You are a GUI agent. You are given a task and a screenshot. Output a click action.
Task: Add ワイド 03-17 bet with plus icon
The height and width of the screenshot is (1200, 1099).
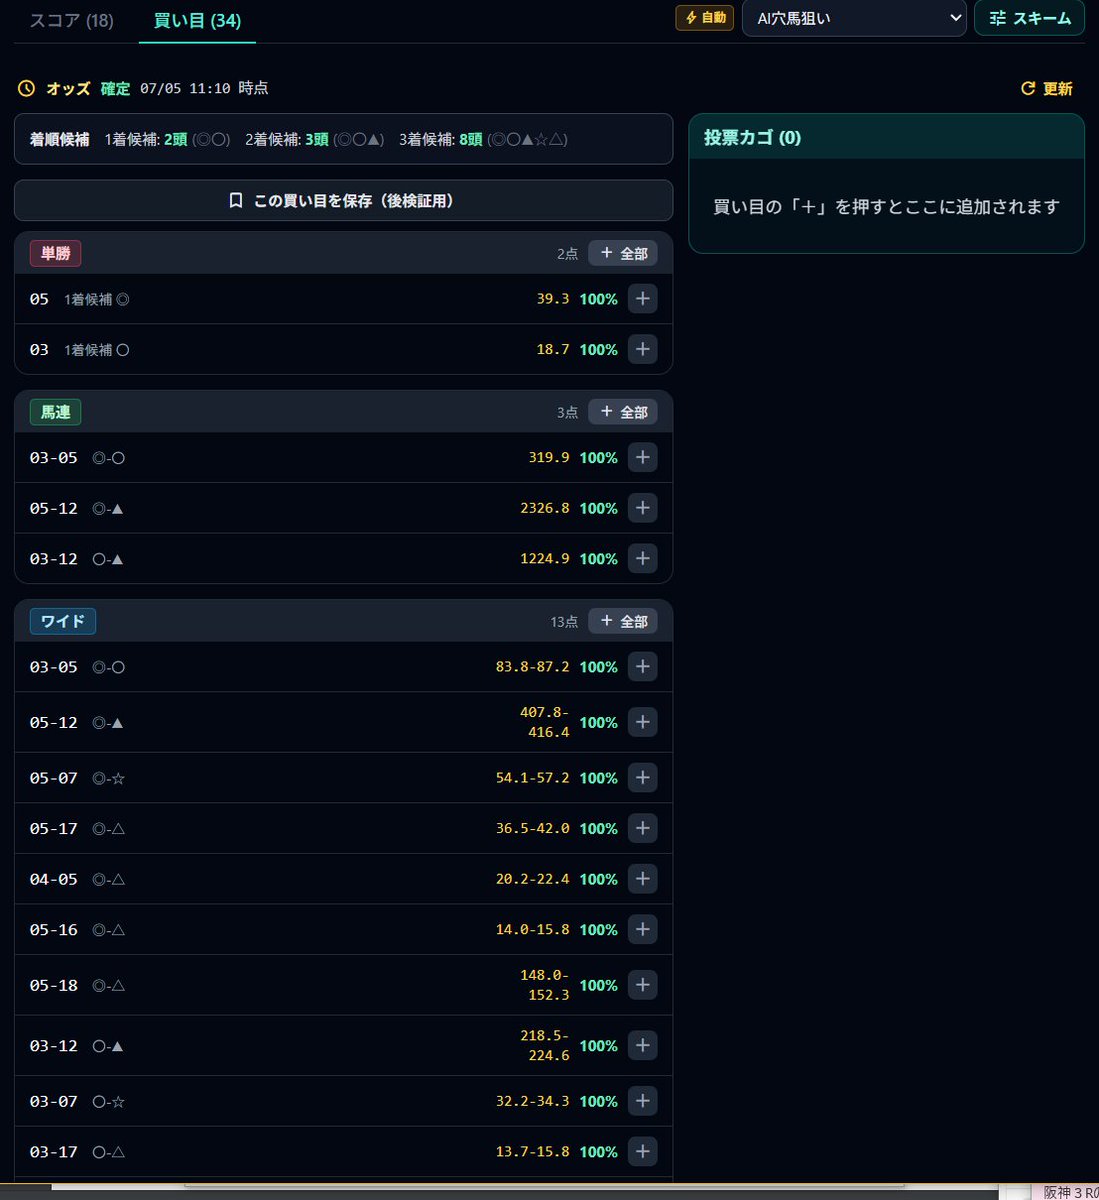point(642,1151)
